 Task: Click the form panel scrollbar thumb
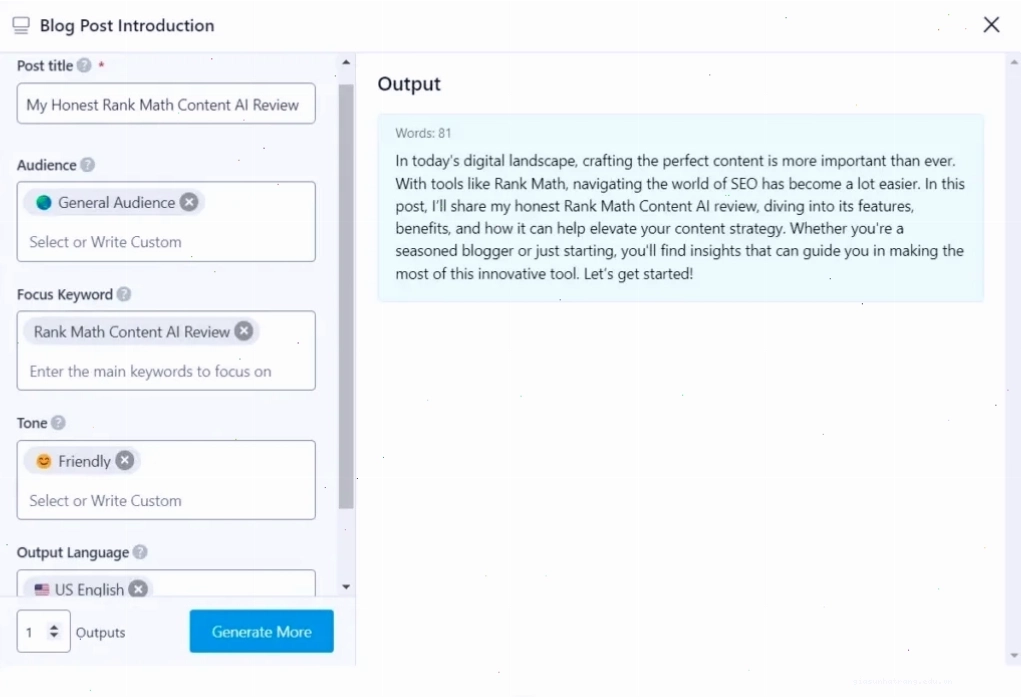coord(346,296)
